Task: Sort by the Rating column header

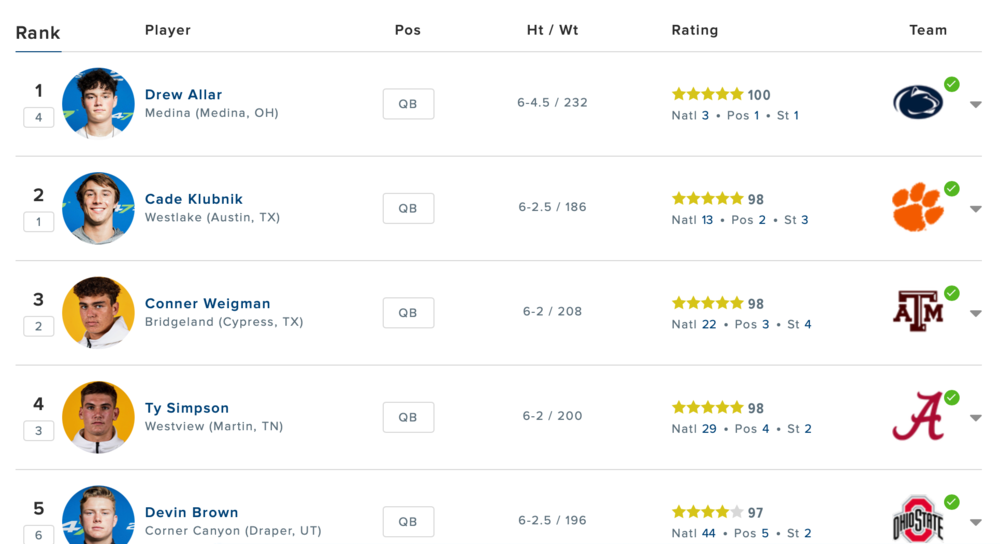Action: tap(695, 30)
